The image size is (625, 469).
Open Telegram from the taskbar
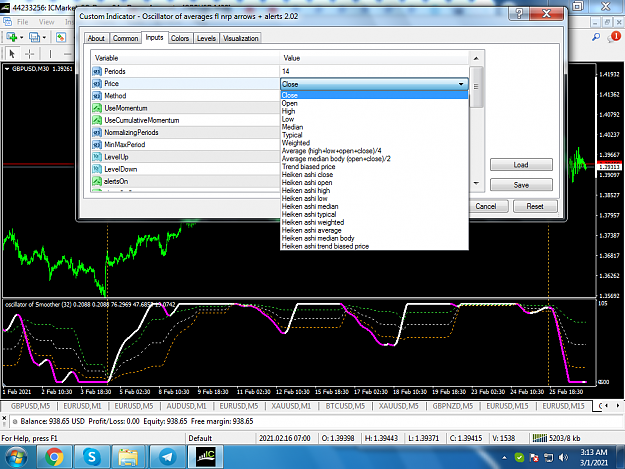click(167, 457)
